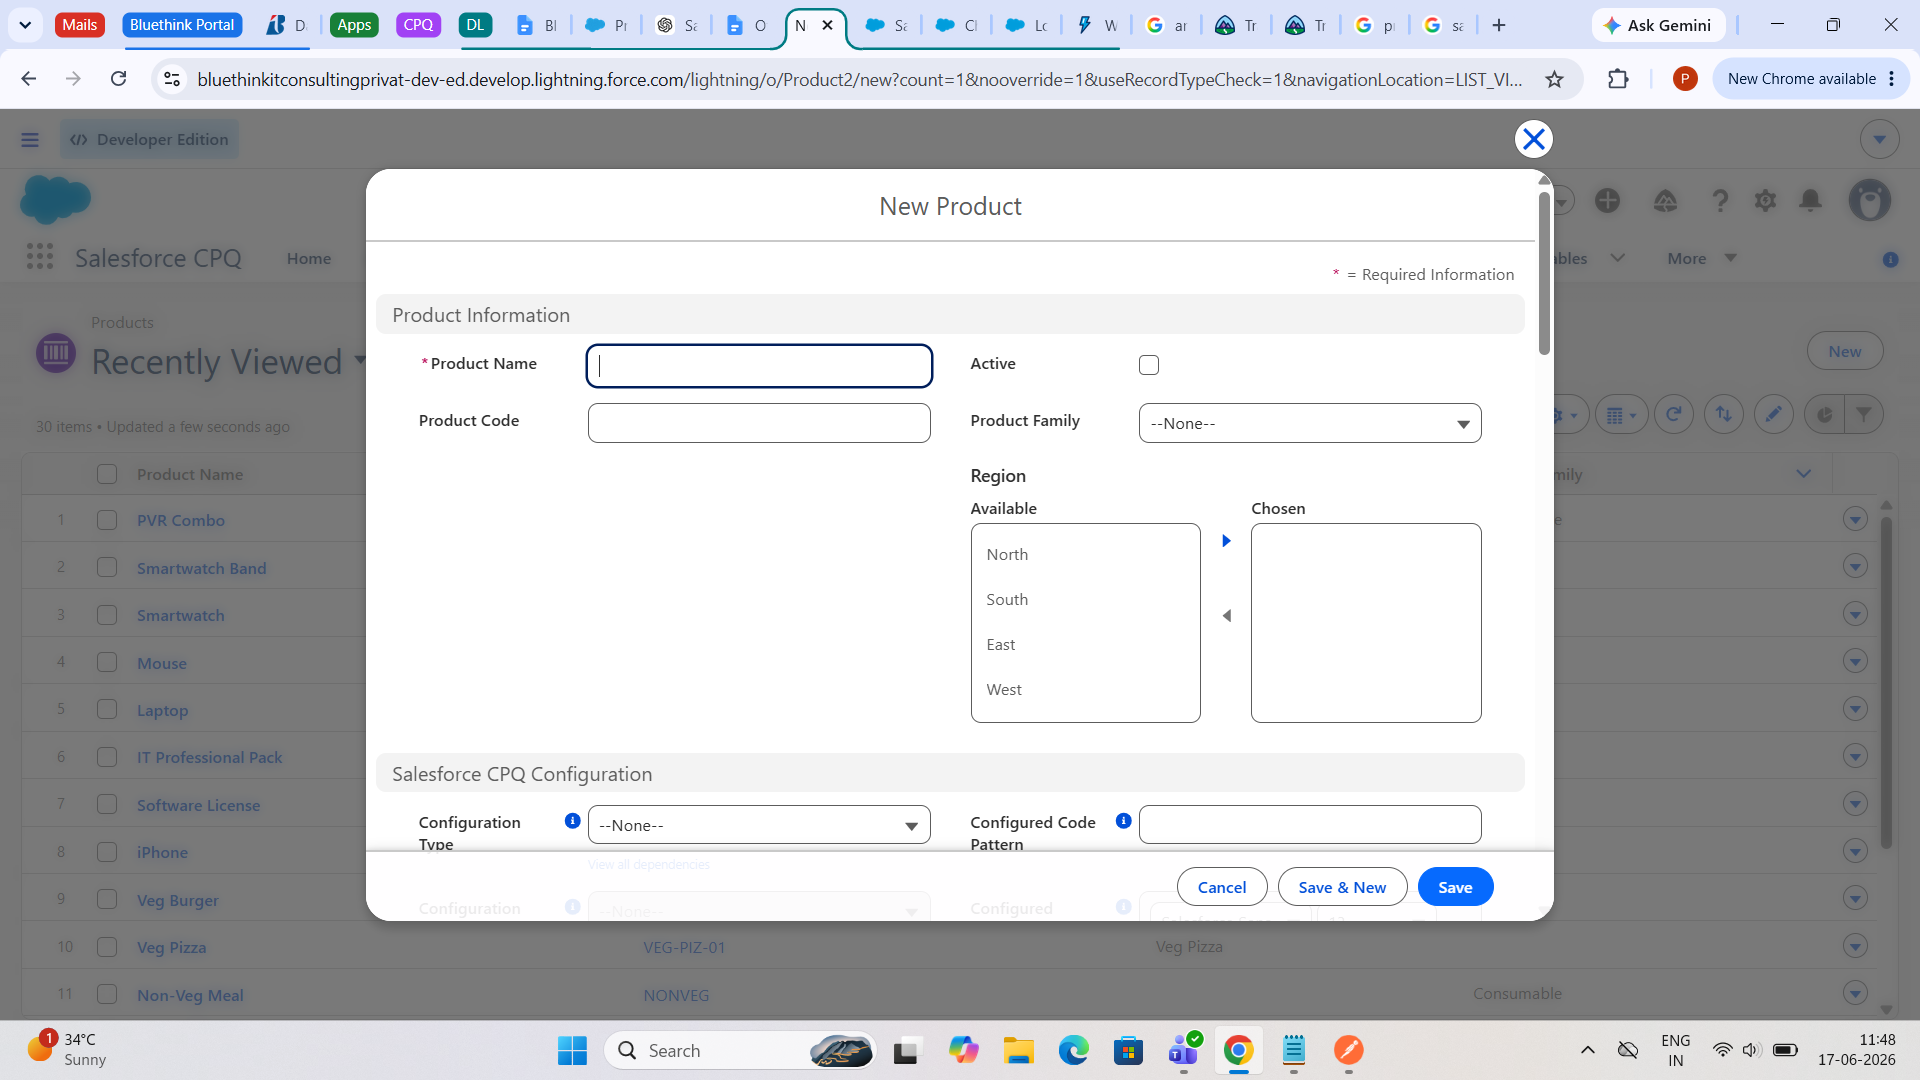The width and height of the screenshot is (1920, 1080).
Task: Check the Non-Veg Meal row checkbox
Action: tap(107, 994)
